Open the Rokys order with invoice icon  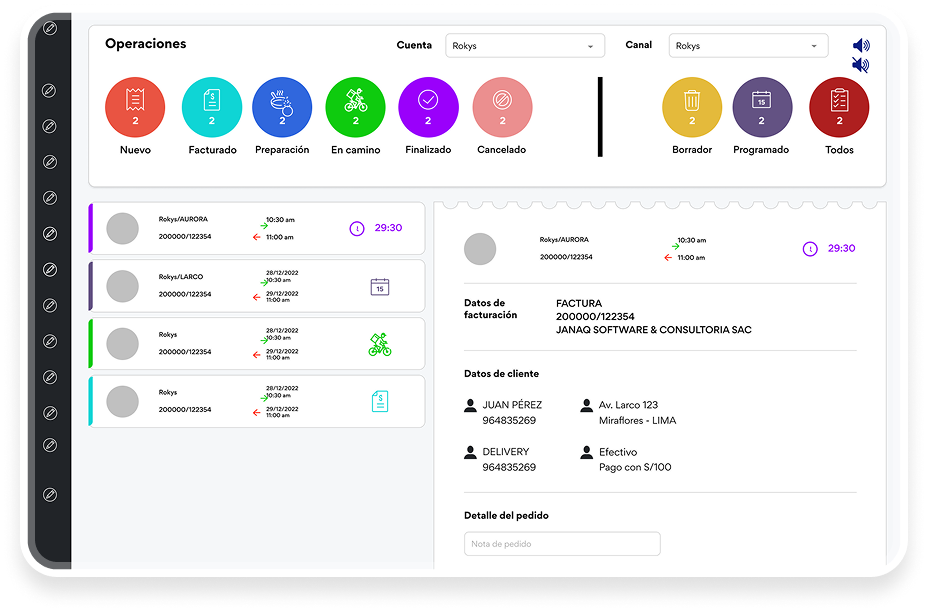pos(257,401)
